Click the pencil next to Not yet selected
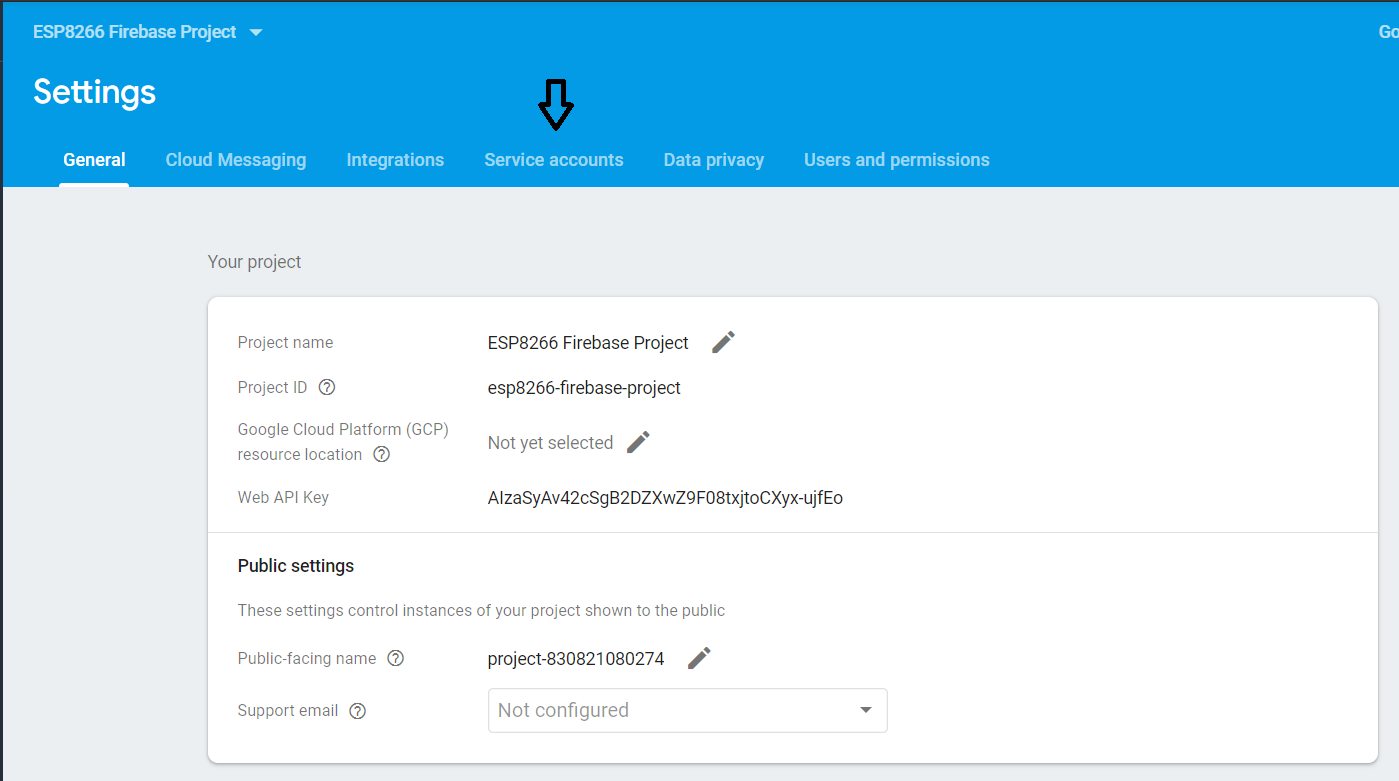Viewport: 1399px width, 781px height. 638,441
